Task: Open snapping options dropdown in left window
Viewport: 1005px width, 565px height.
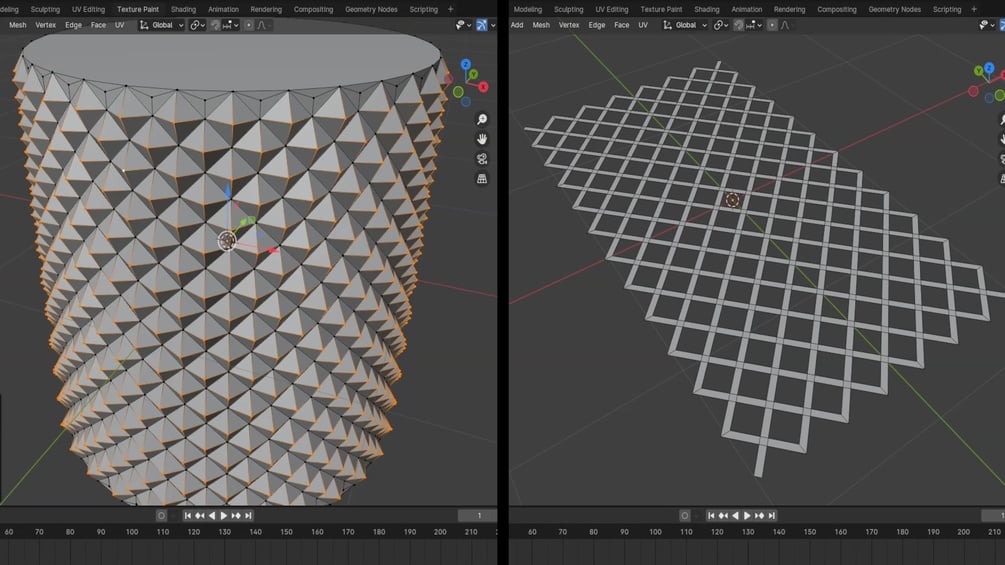Action: click(231, 25)
